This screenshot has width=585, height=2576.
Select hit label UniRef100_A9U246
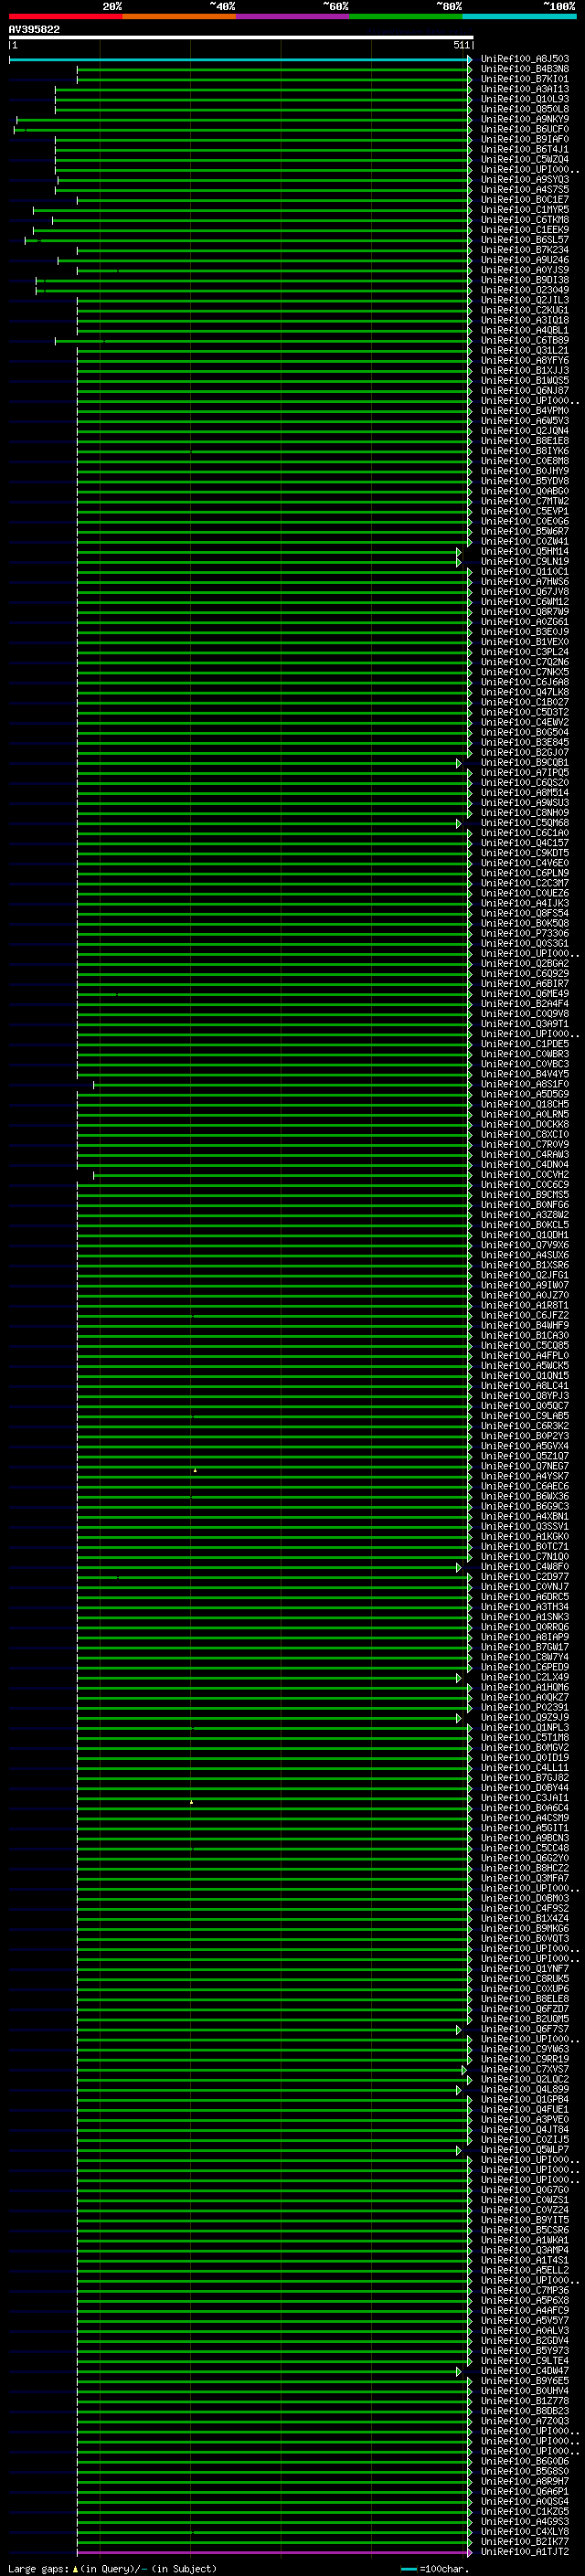pyautogui.click(x=525, y=260)
